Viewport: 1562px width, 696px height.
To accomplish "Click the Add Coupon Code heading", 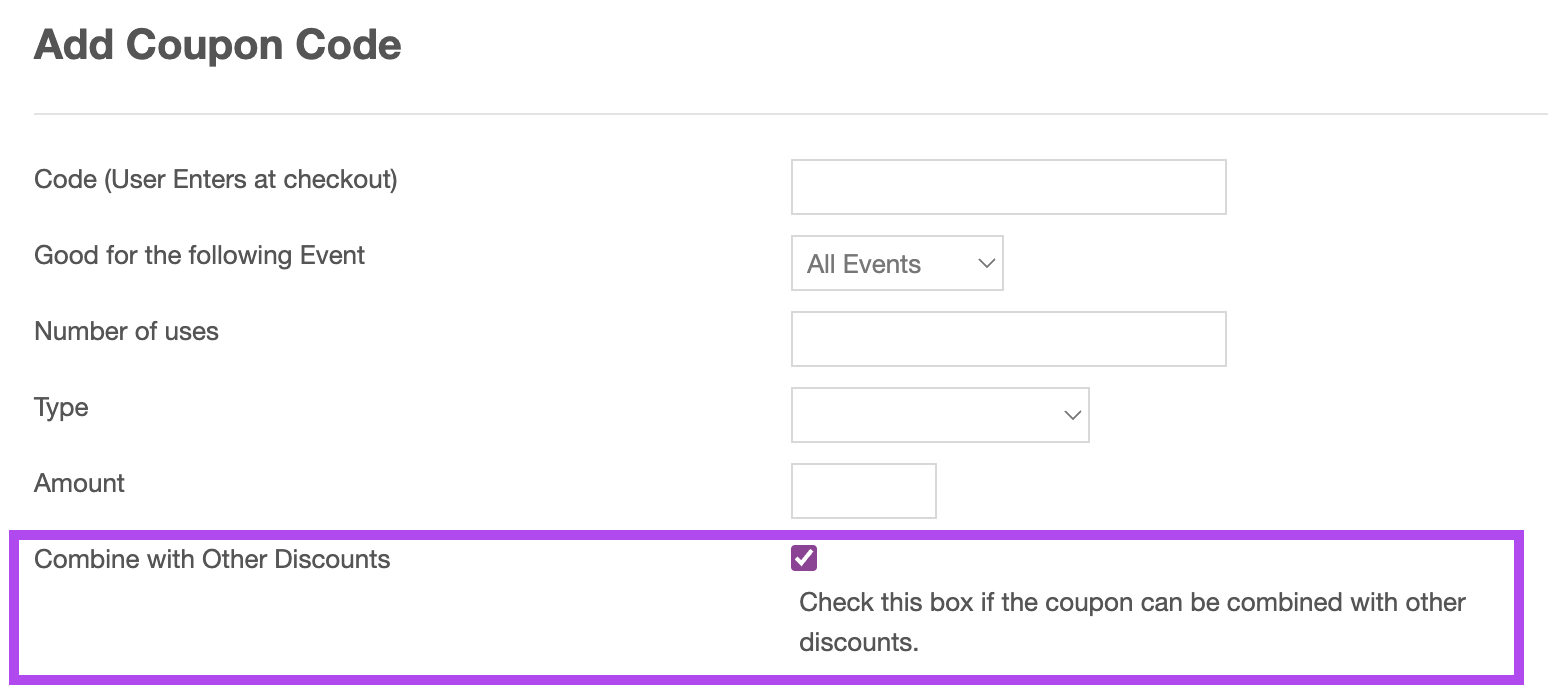I will 218,45.
